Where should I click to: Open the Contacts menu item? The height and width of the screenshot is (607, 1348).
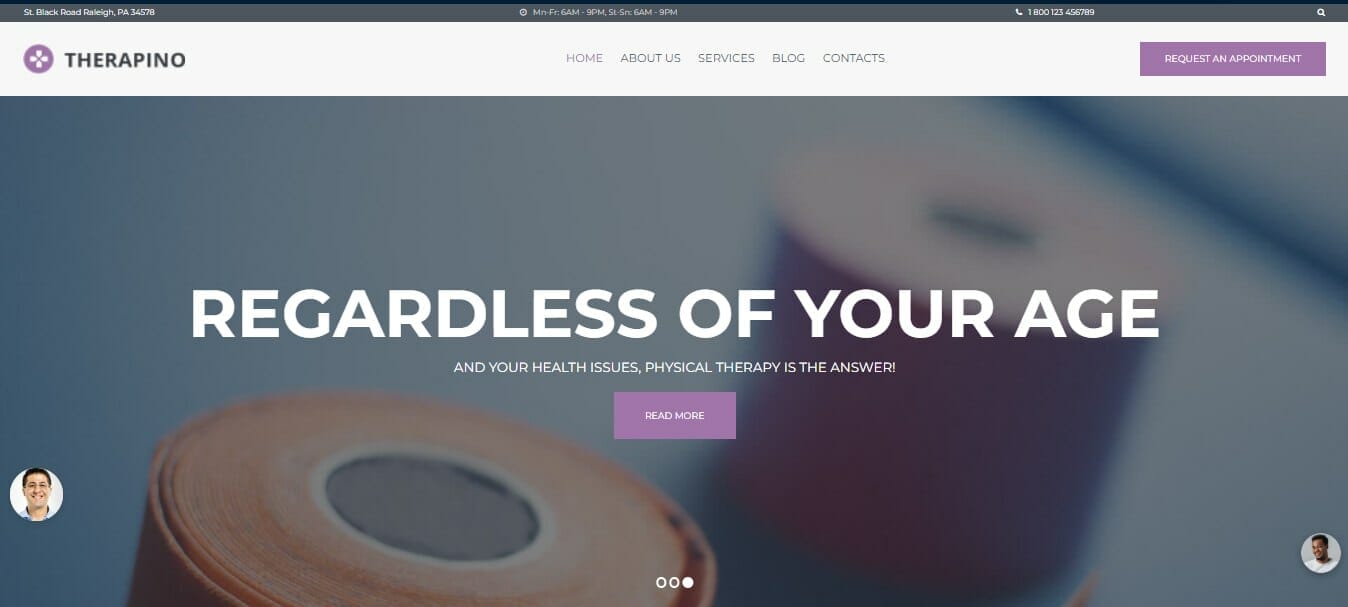pos(854,58)
